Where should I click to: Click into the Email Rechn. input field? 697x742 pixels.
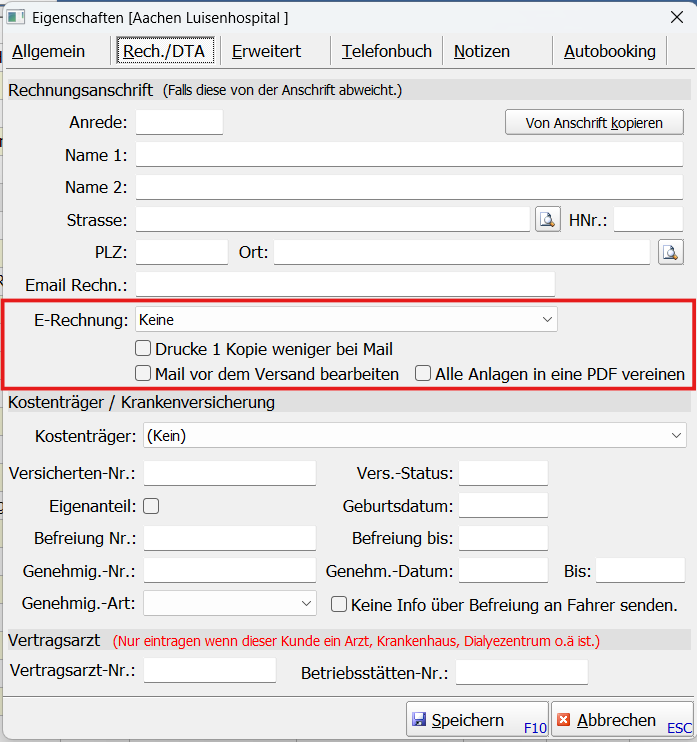point(344,285)
